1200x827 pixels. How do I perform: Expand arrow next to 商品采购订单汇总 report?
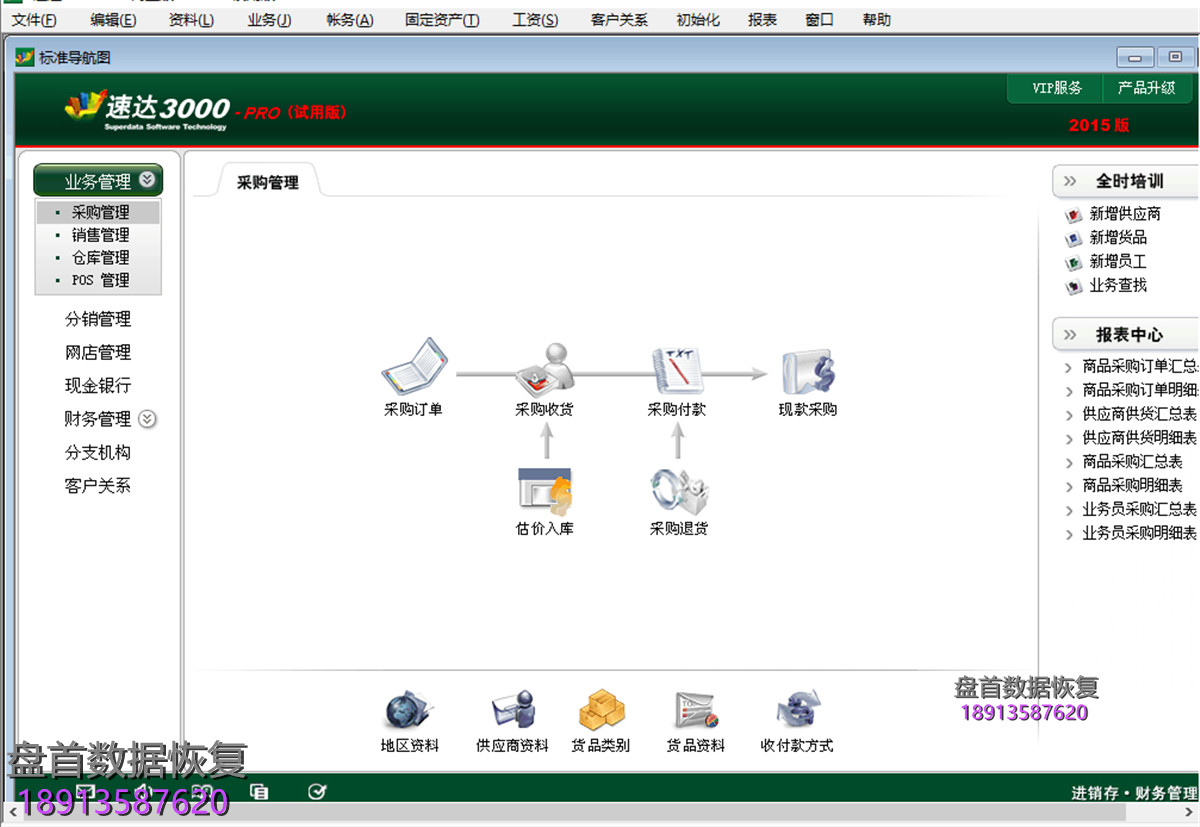[x=1069, y=367]
